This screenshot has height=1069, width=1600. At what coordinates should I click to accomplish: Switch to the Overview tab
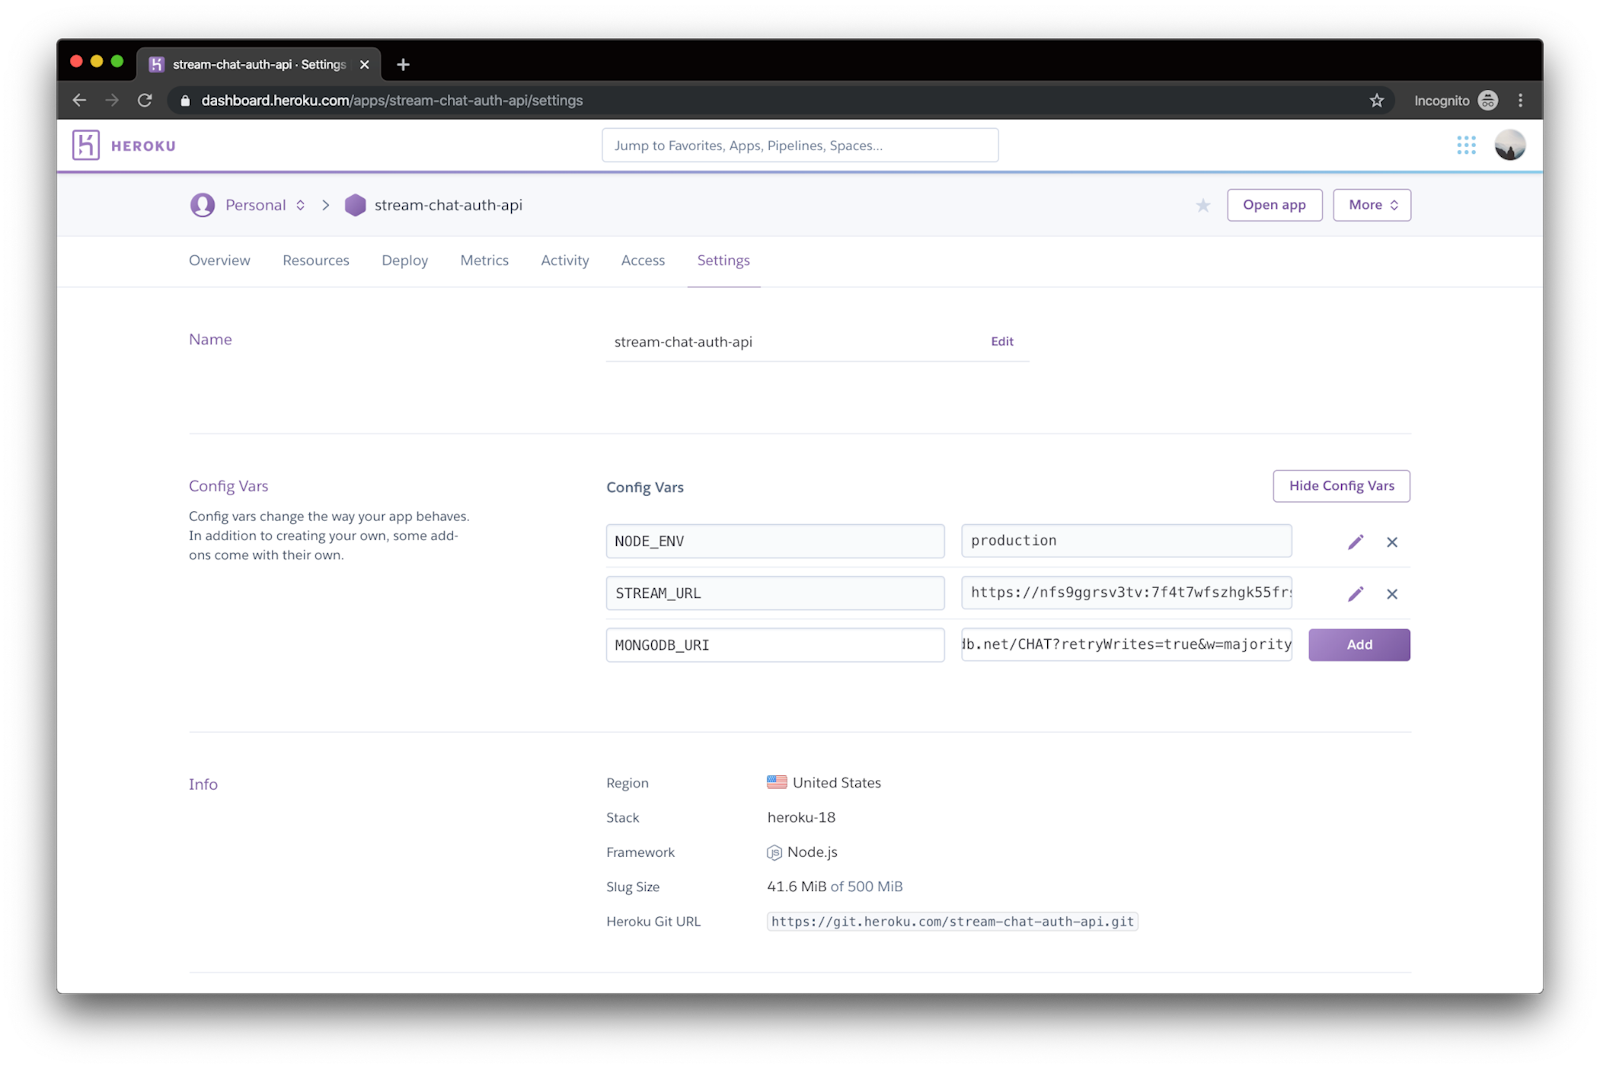click(x=219, y=260)
